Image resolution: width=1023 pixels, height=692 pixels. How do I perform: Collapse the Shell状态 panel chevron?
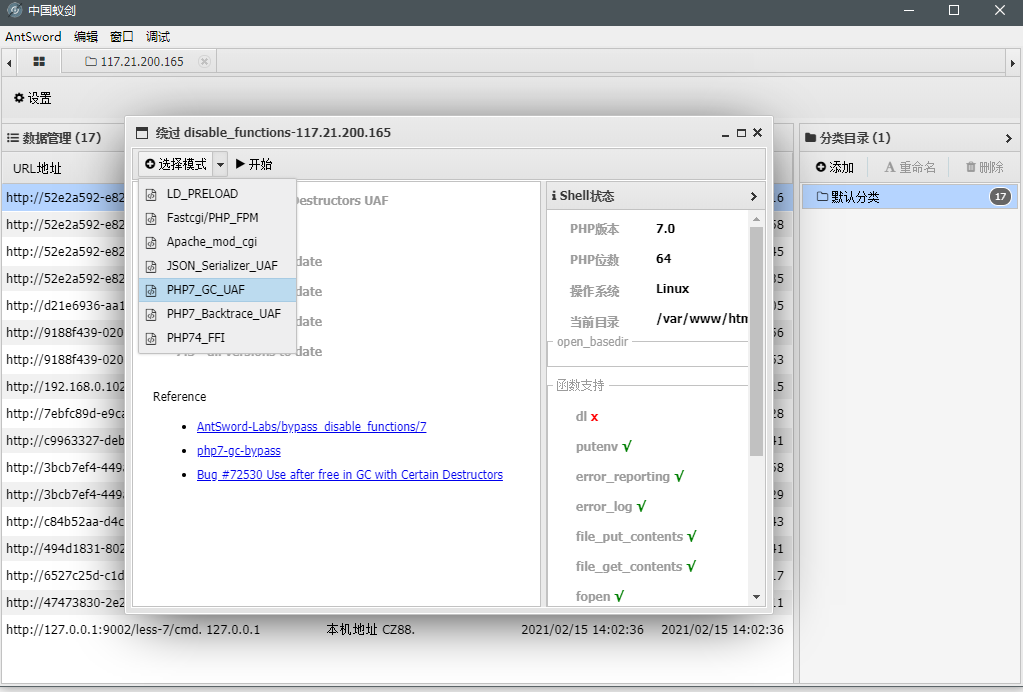753,196
